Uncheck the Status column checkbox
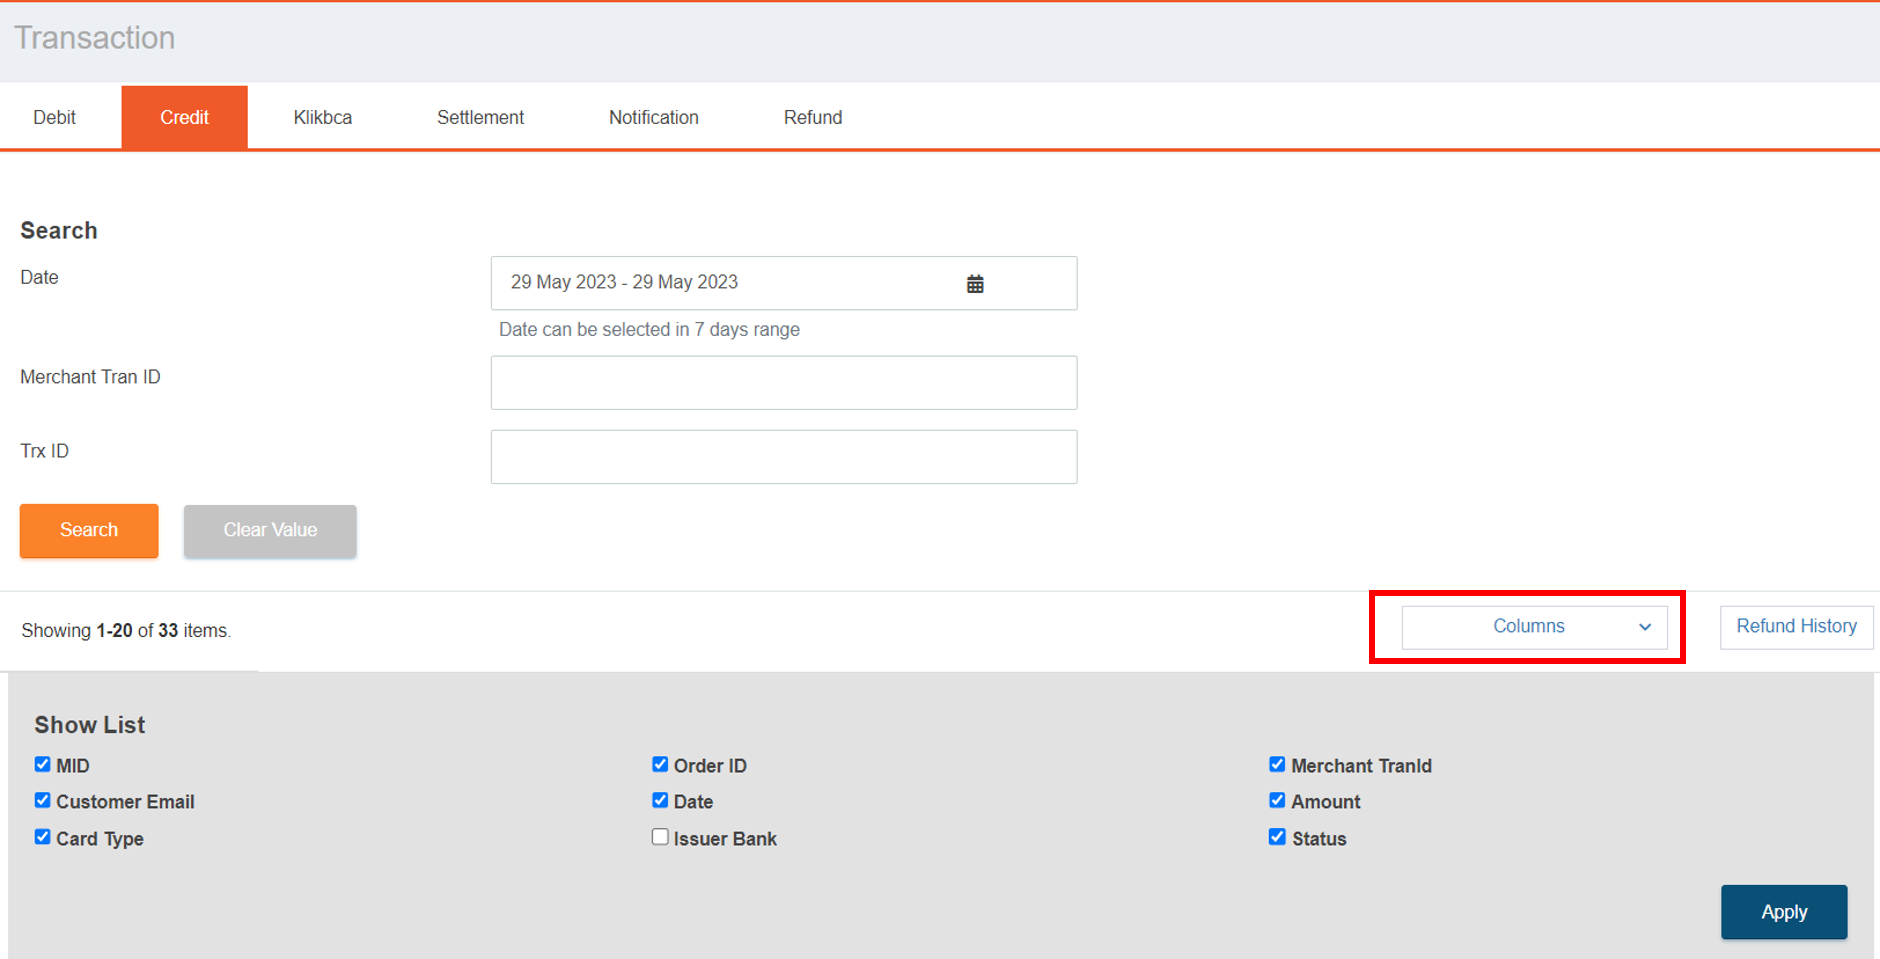The image size is (1880, 959). click(1277, 837)
